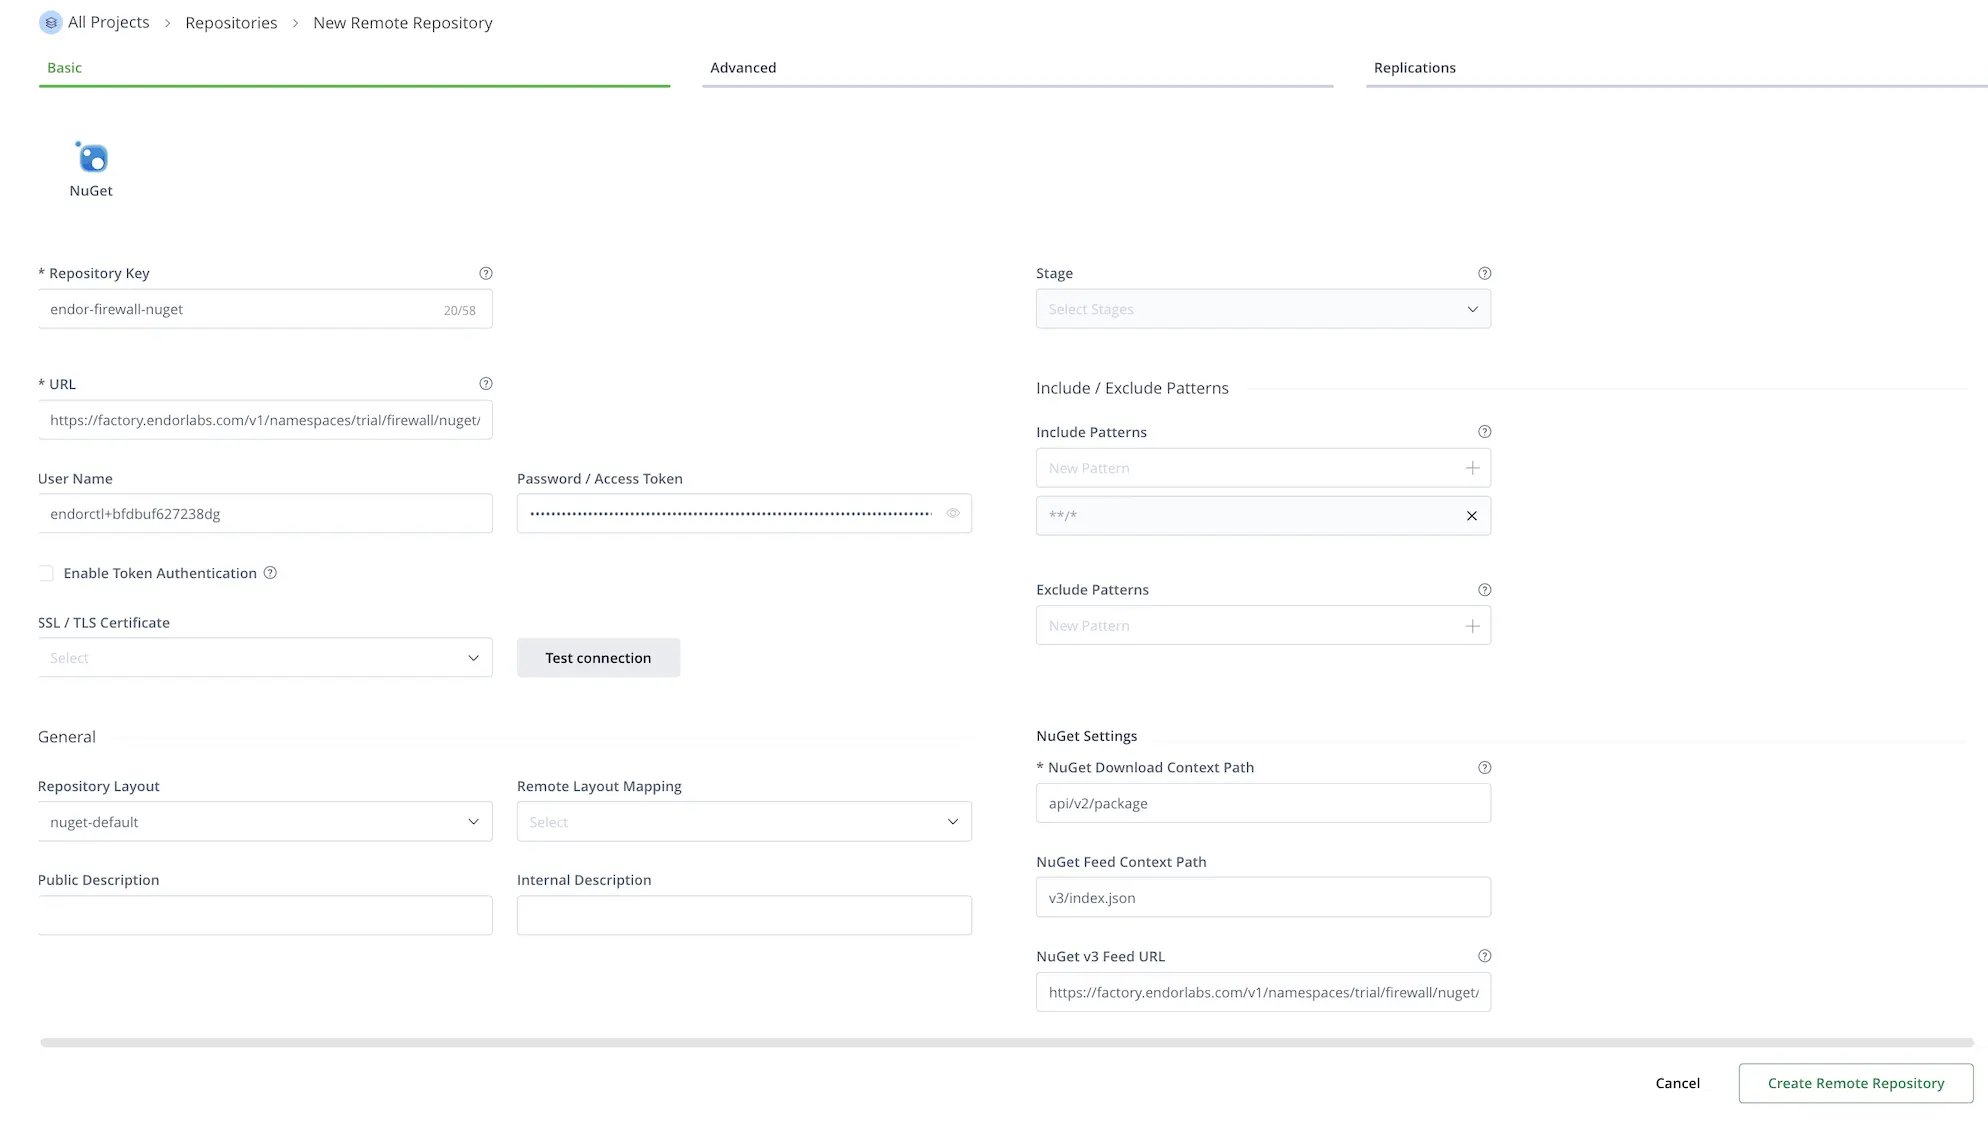Image resolution: width=1988 pixels, height=1131 pixels.
Task: Focus the NuGet Download Context Path field
Action: click(x=1263, y=803)
